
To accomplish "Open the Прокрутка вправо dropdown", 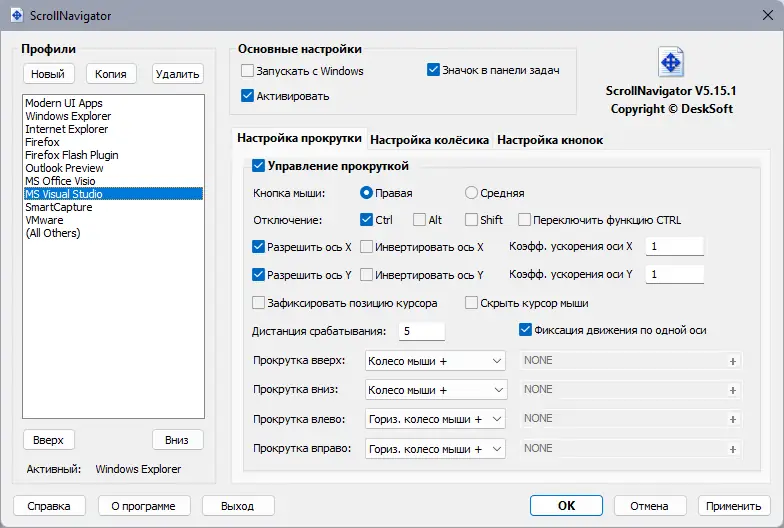I will click(x=435, y=449).
